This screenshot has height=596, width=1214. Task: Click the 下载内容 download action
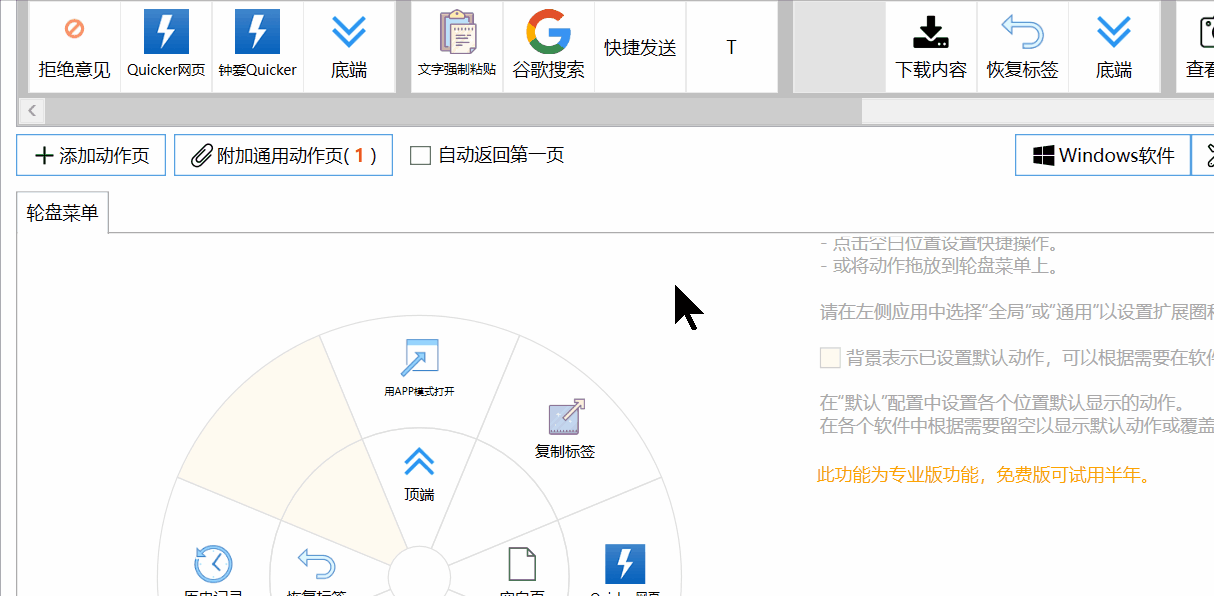tap(931, 47)
